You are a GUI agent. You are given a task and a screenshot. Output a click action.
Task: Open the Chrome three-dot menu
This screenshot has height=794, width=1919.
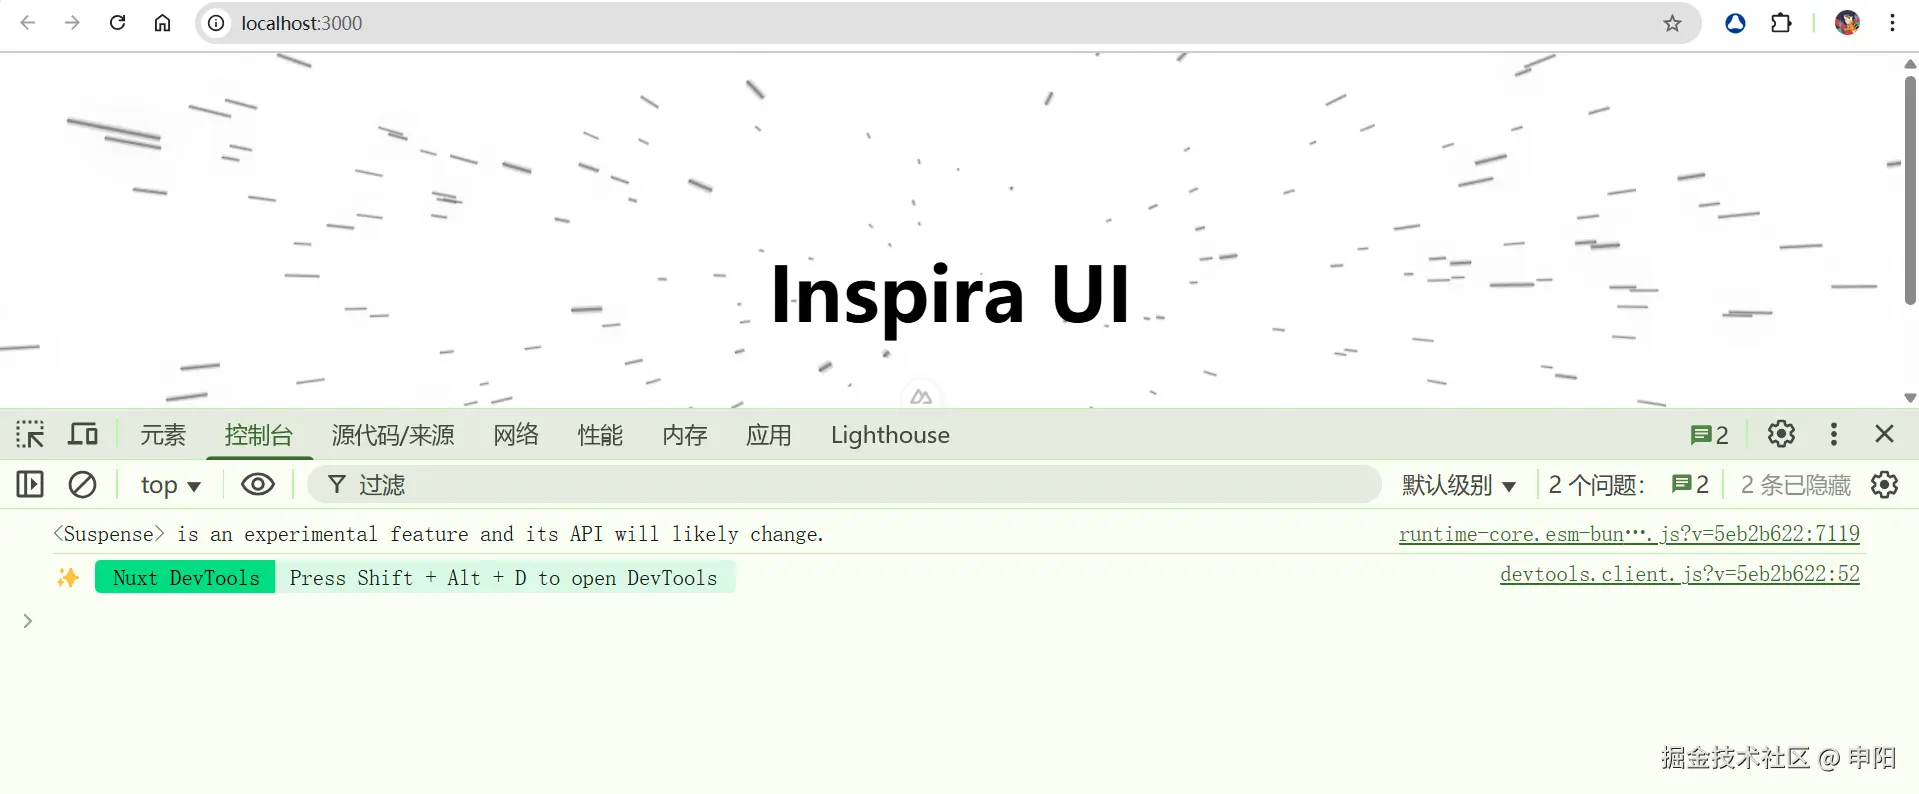[x=1892, y=23]
